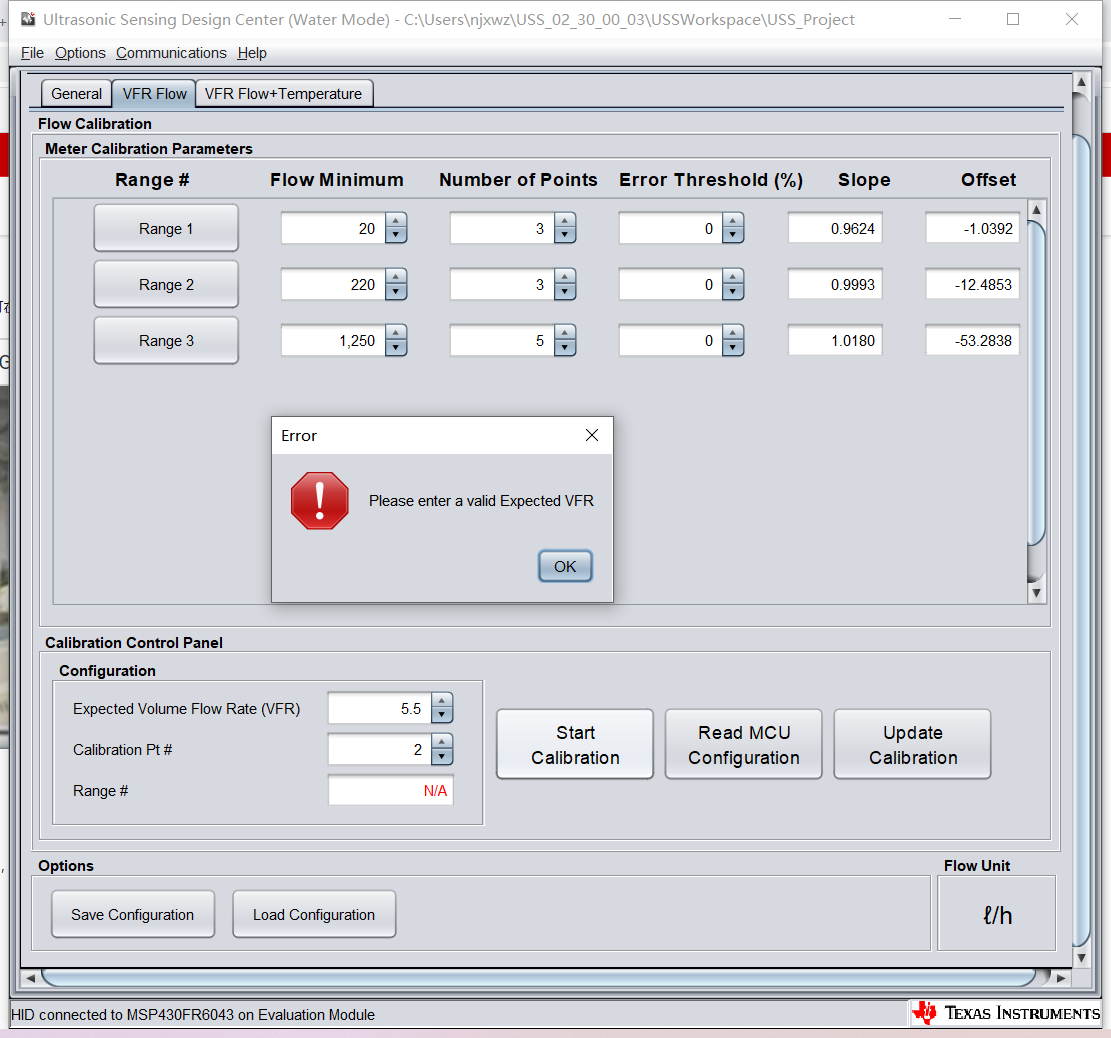
Task: Click Range 3 Flow Minimum field showing 1,250
Action: point(333,340)
